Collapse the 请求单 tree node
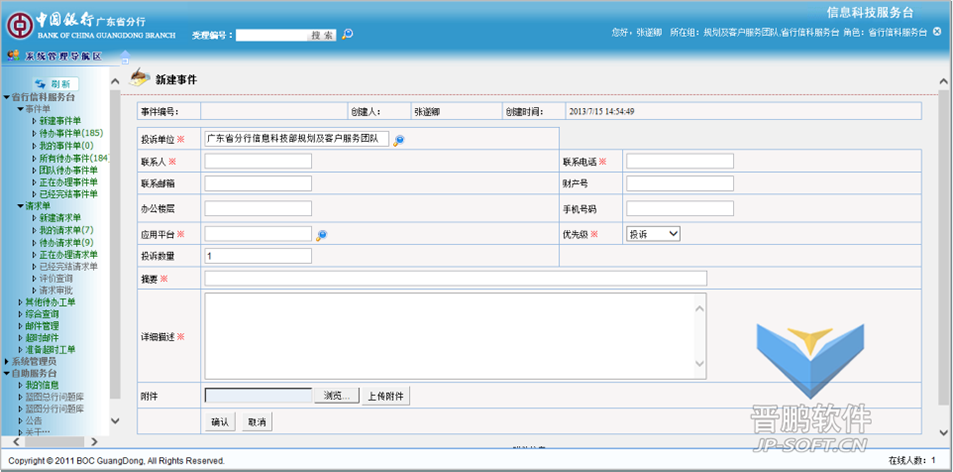 point(20,206)
